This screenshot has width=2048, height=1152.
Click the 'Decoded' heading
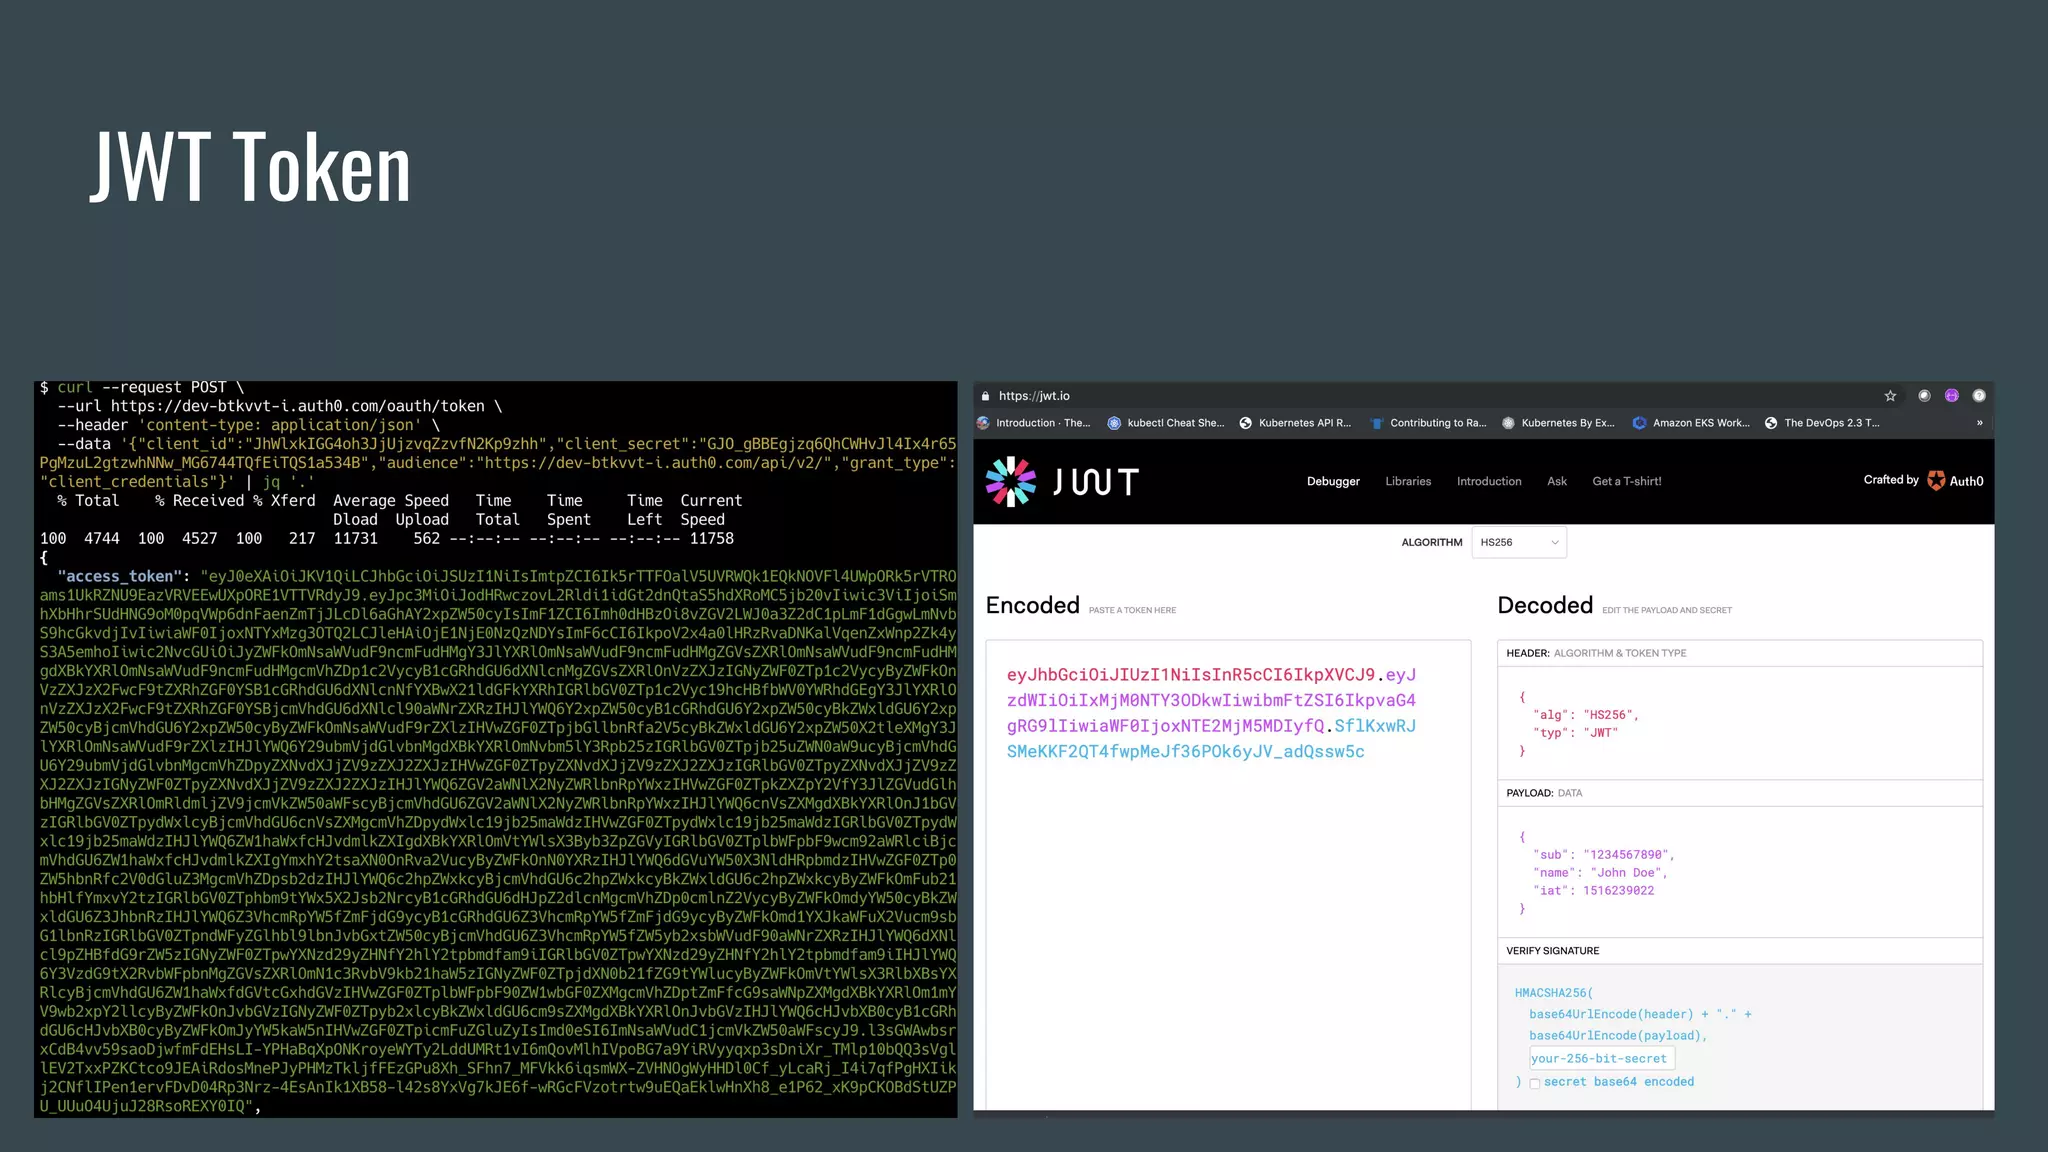(x=1545, y=605)
